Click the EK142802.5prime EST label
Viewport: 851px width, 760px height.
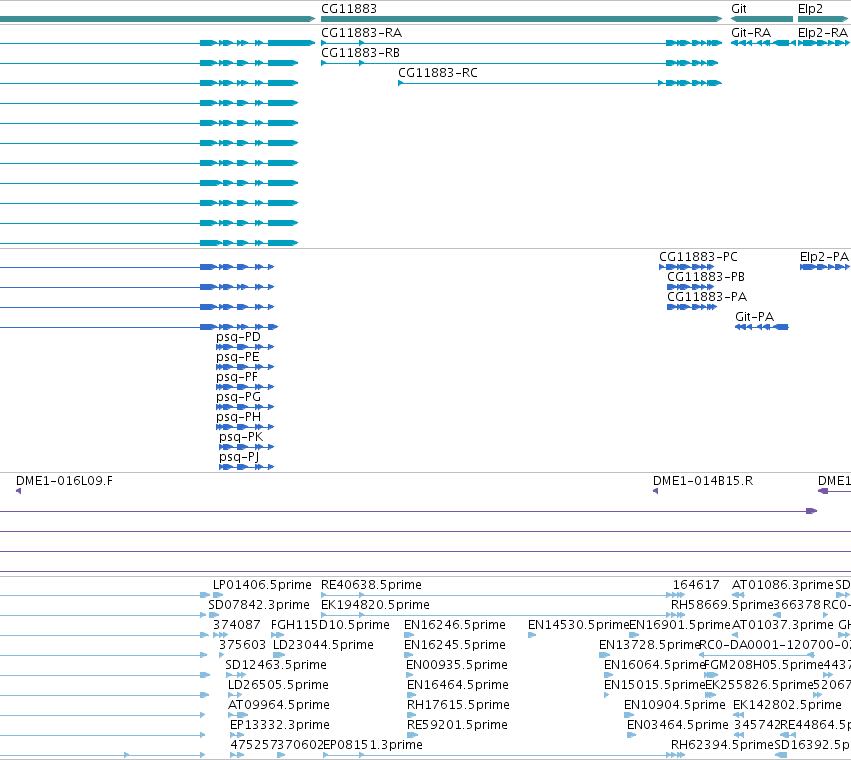pyautogui.click(x=787, y=705)
